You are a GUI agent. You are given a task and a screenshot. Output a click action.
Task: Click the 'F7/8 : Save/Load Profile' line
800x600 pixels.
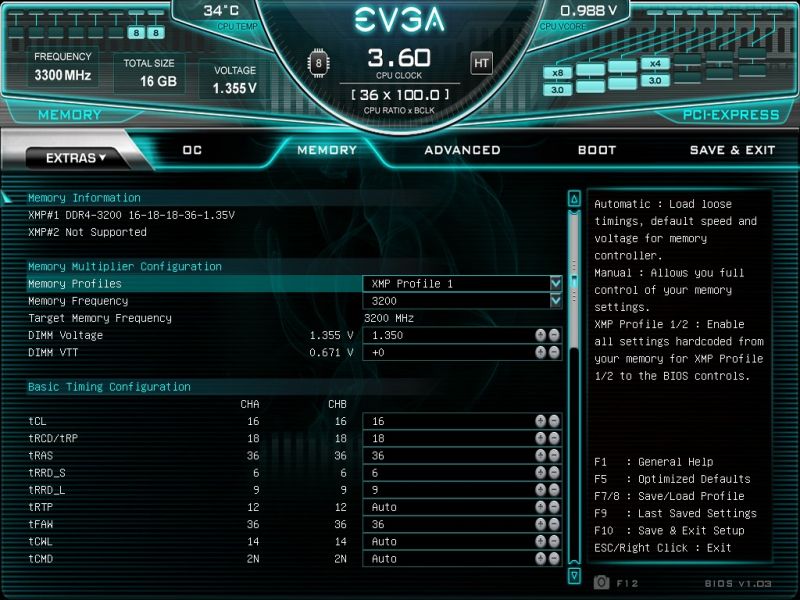point(669,496)
